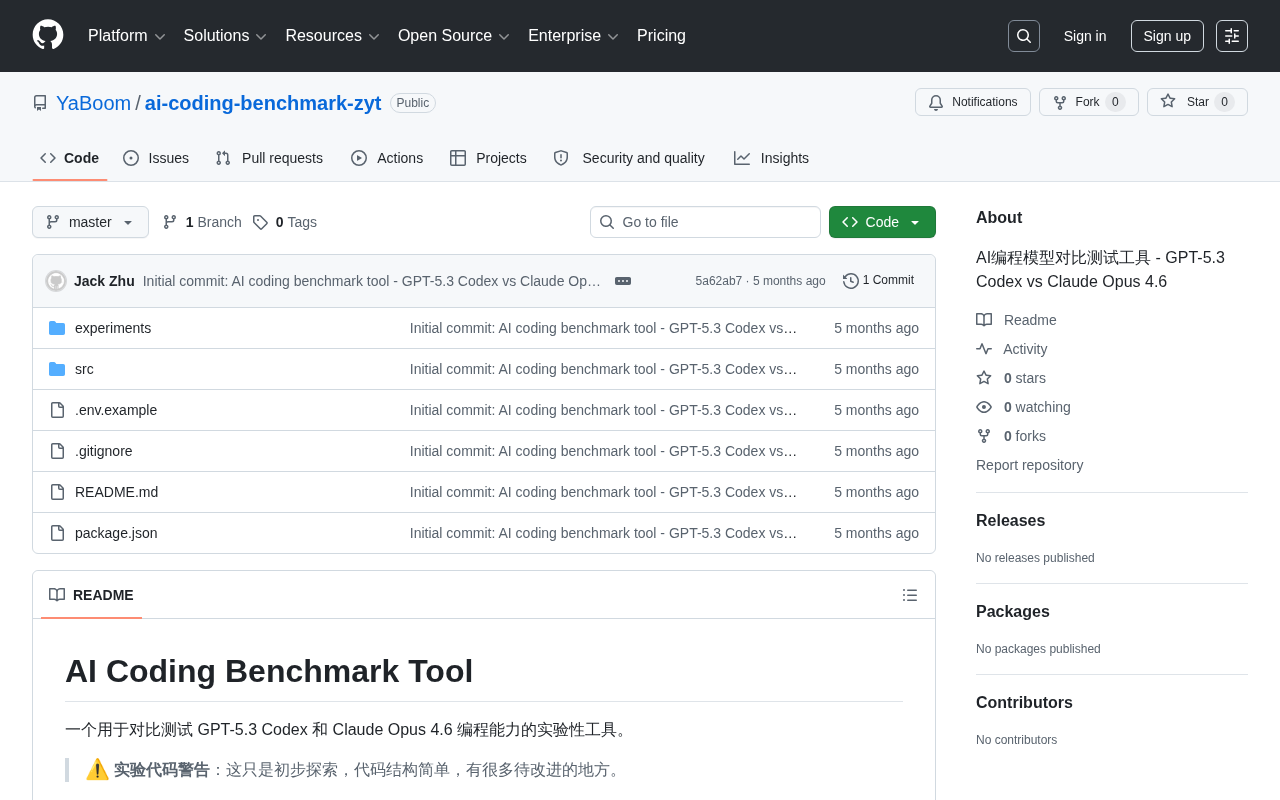Click the Jack Zhu author name
The image size is (1280, 800).
tap(104, 281)
